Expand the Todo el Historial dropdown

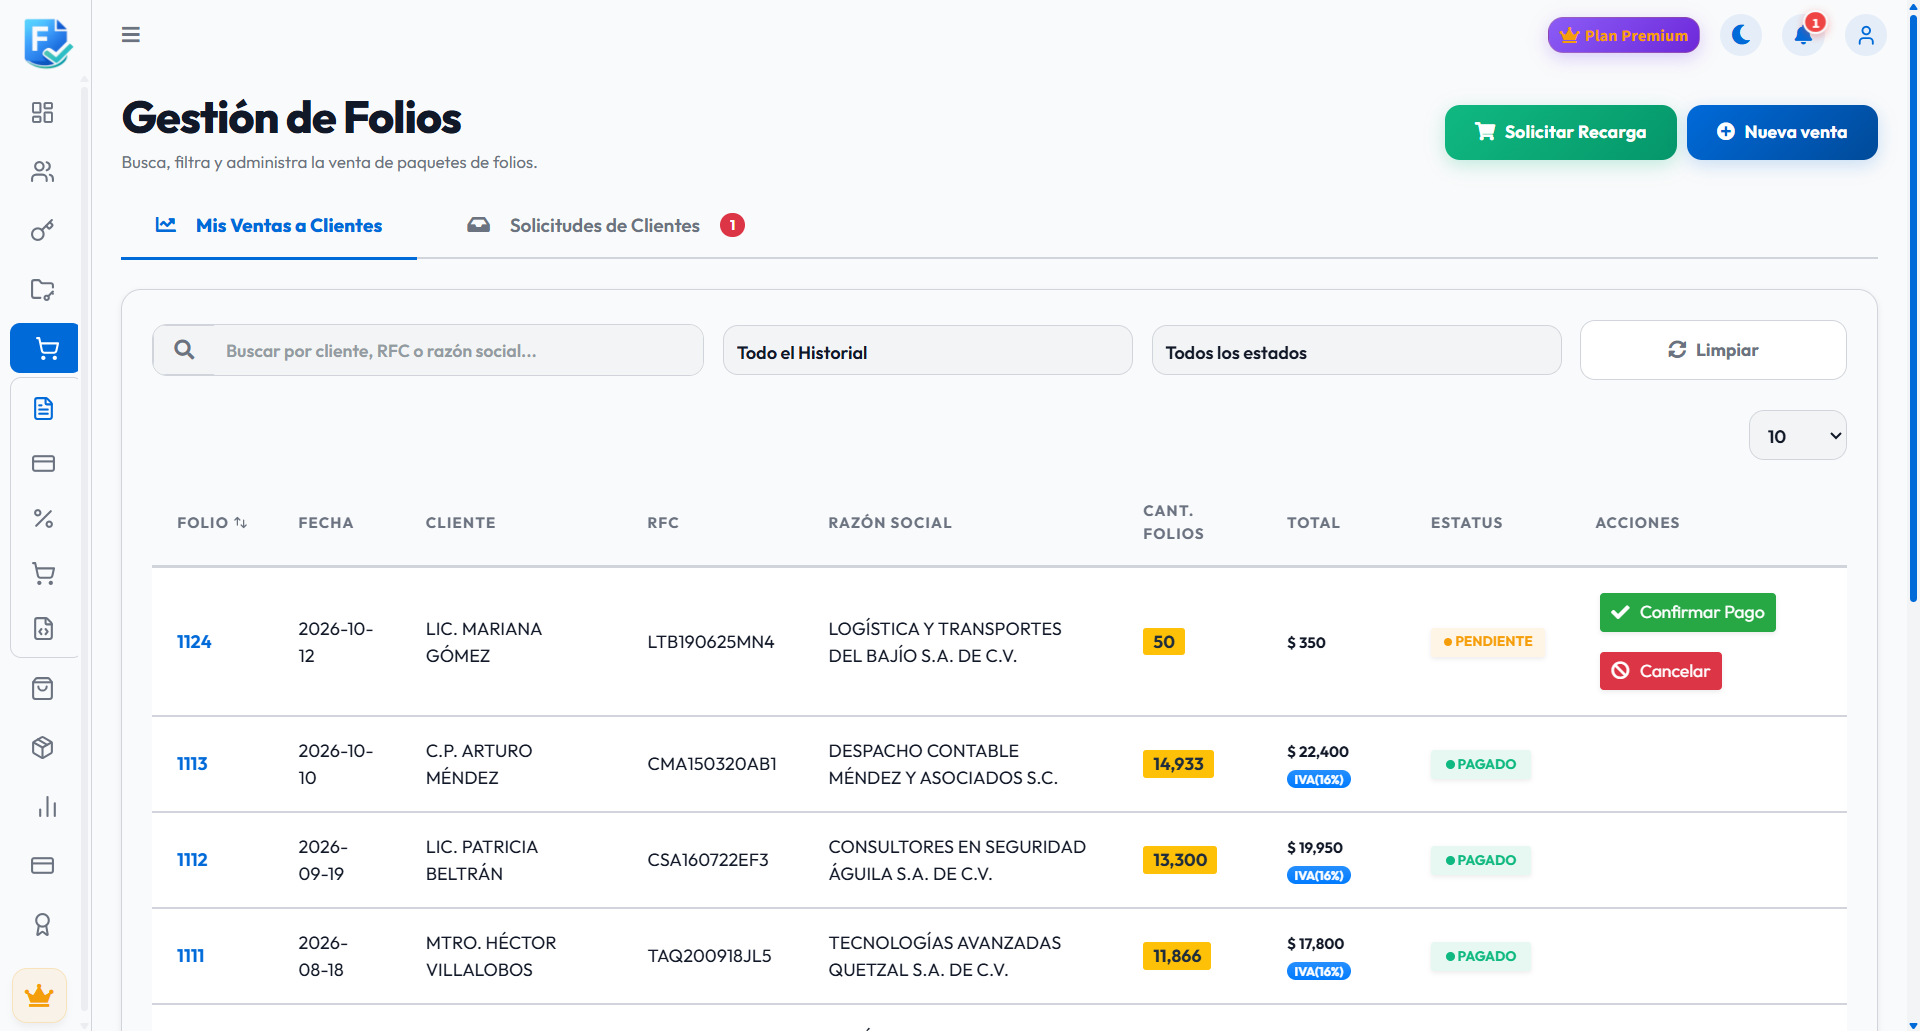[x=927, y=351]
